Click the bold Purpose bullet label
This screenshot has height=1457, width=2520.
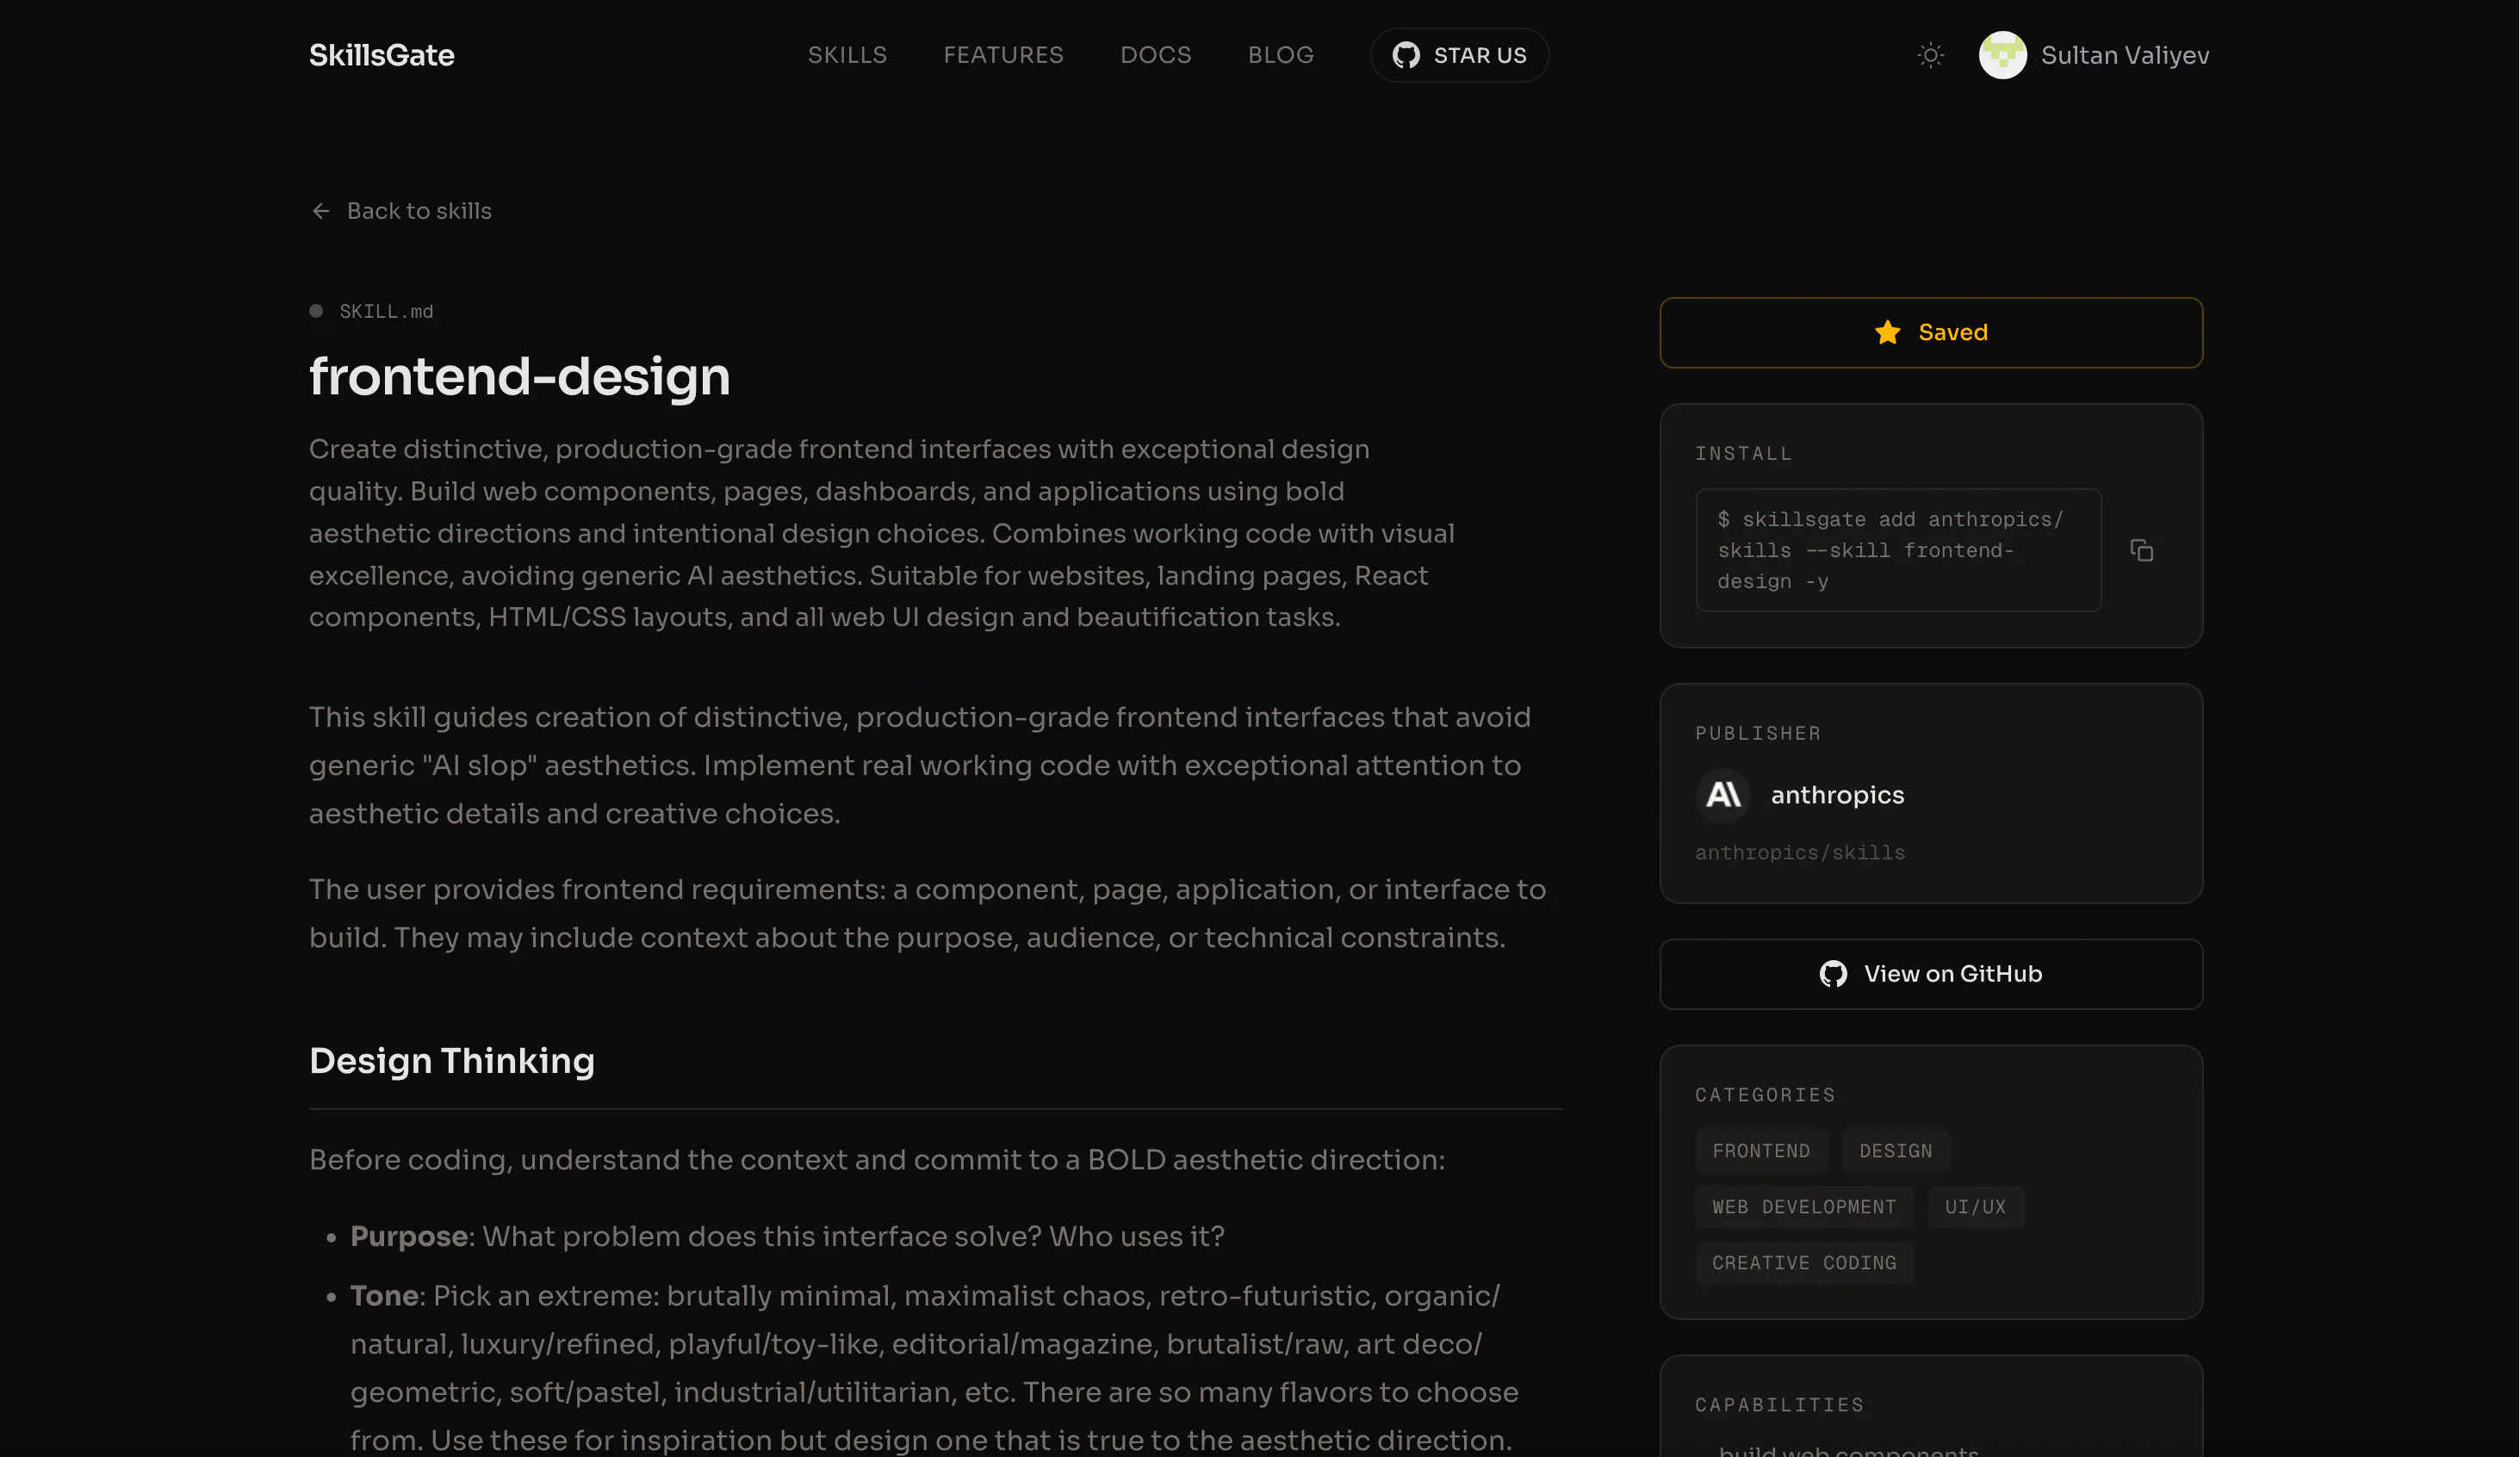pos(408,1237)
